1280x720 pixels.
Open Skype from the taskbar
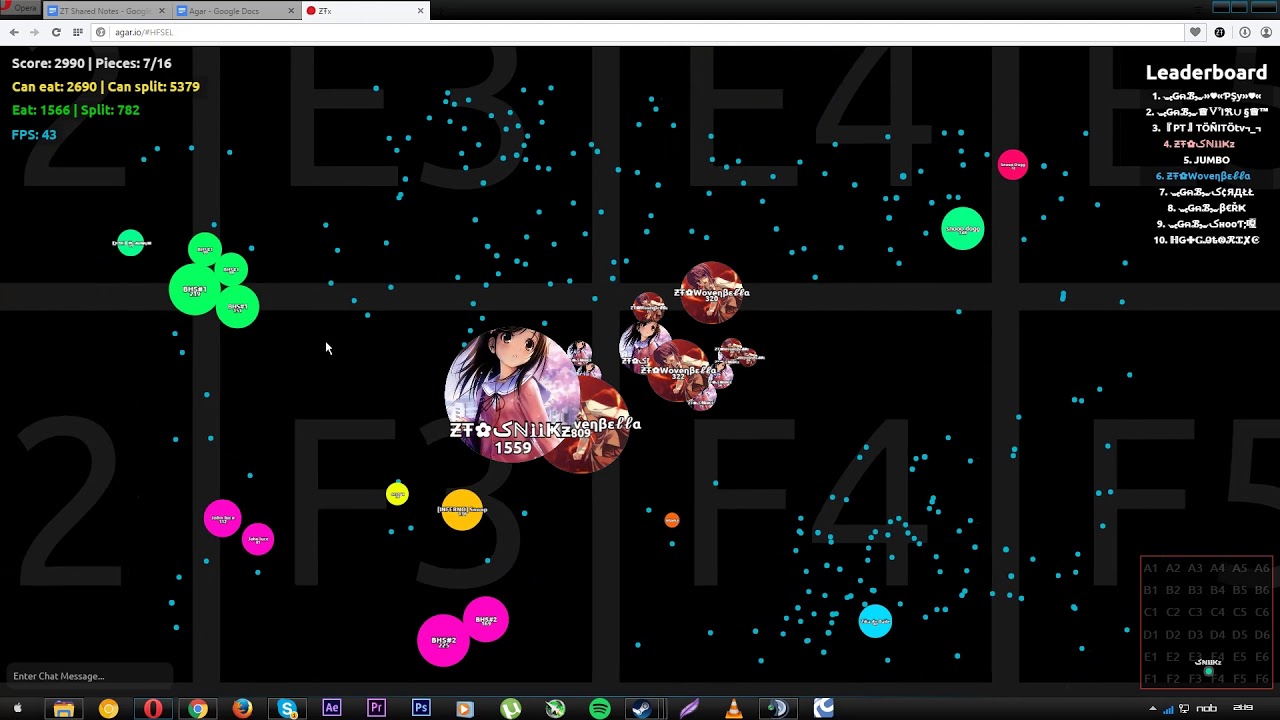pyautogui.click(x=287, y=709)
